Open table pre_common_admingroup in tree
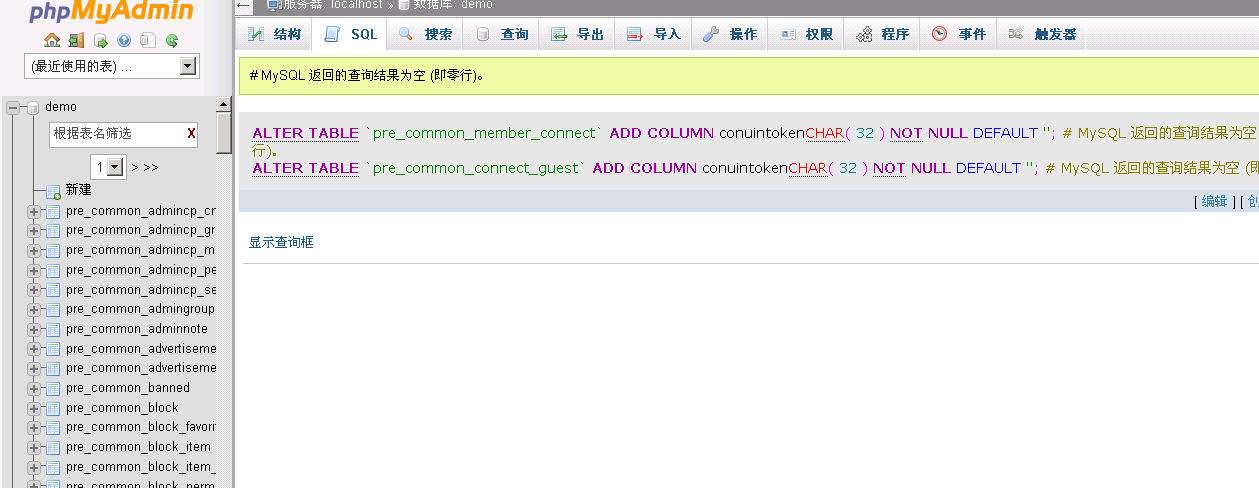The image size is (1259, 488). (140, 309)
